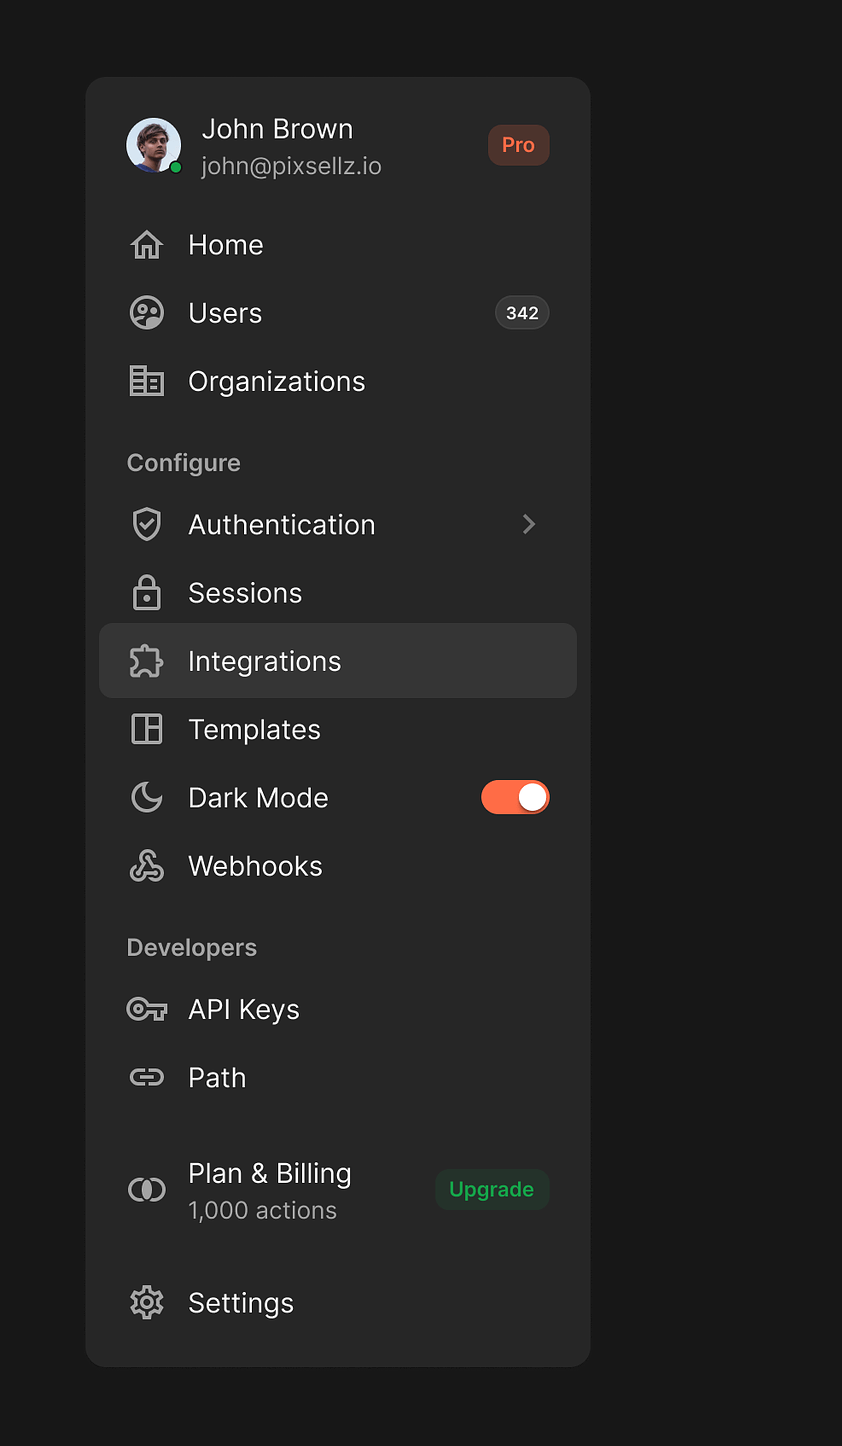Click the Pro plan badge
842x1446 pixels.
[x=518, y=145]
